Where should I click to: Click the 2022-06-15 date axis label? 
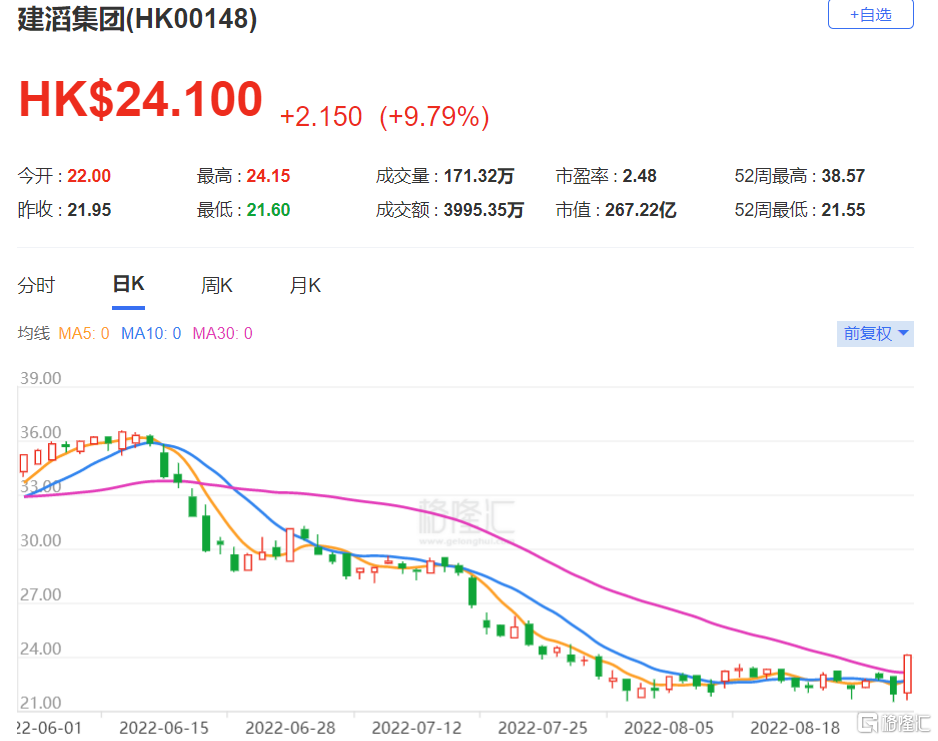pyautogui.click(x=164, y=728)
